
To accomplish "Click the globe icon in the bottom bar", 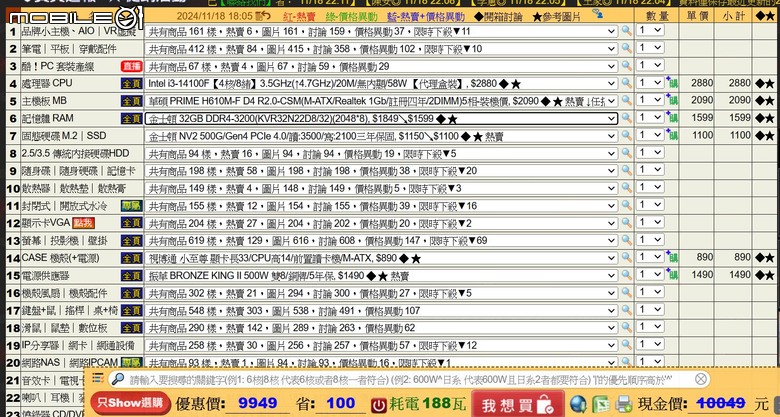I will pyautogui.click(x=578, y=403).
